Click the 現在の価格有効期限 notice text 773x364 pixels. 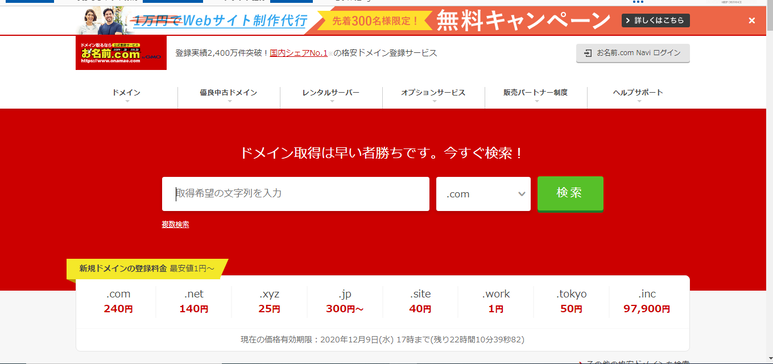(x=382, y=340)
